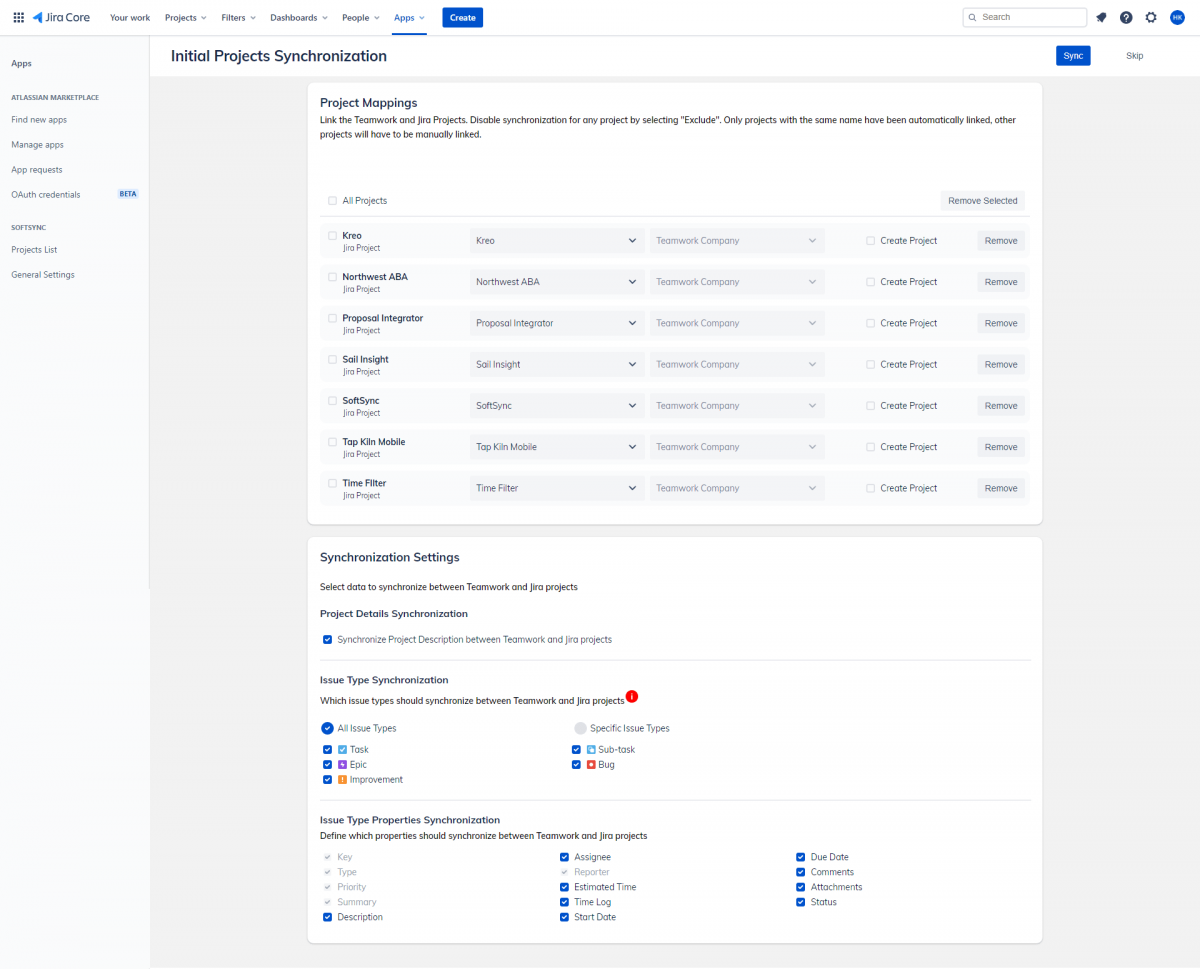Open your profile avatar
1200x969 pixels.
[x=1177, y=17]
